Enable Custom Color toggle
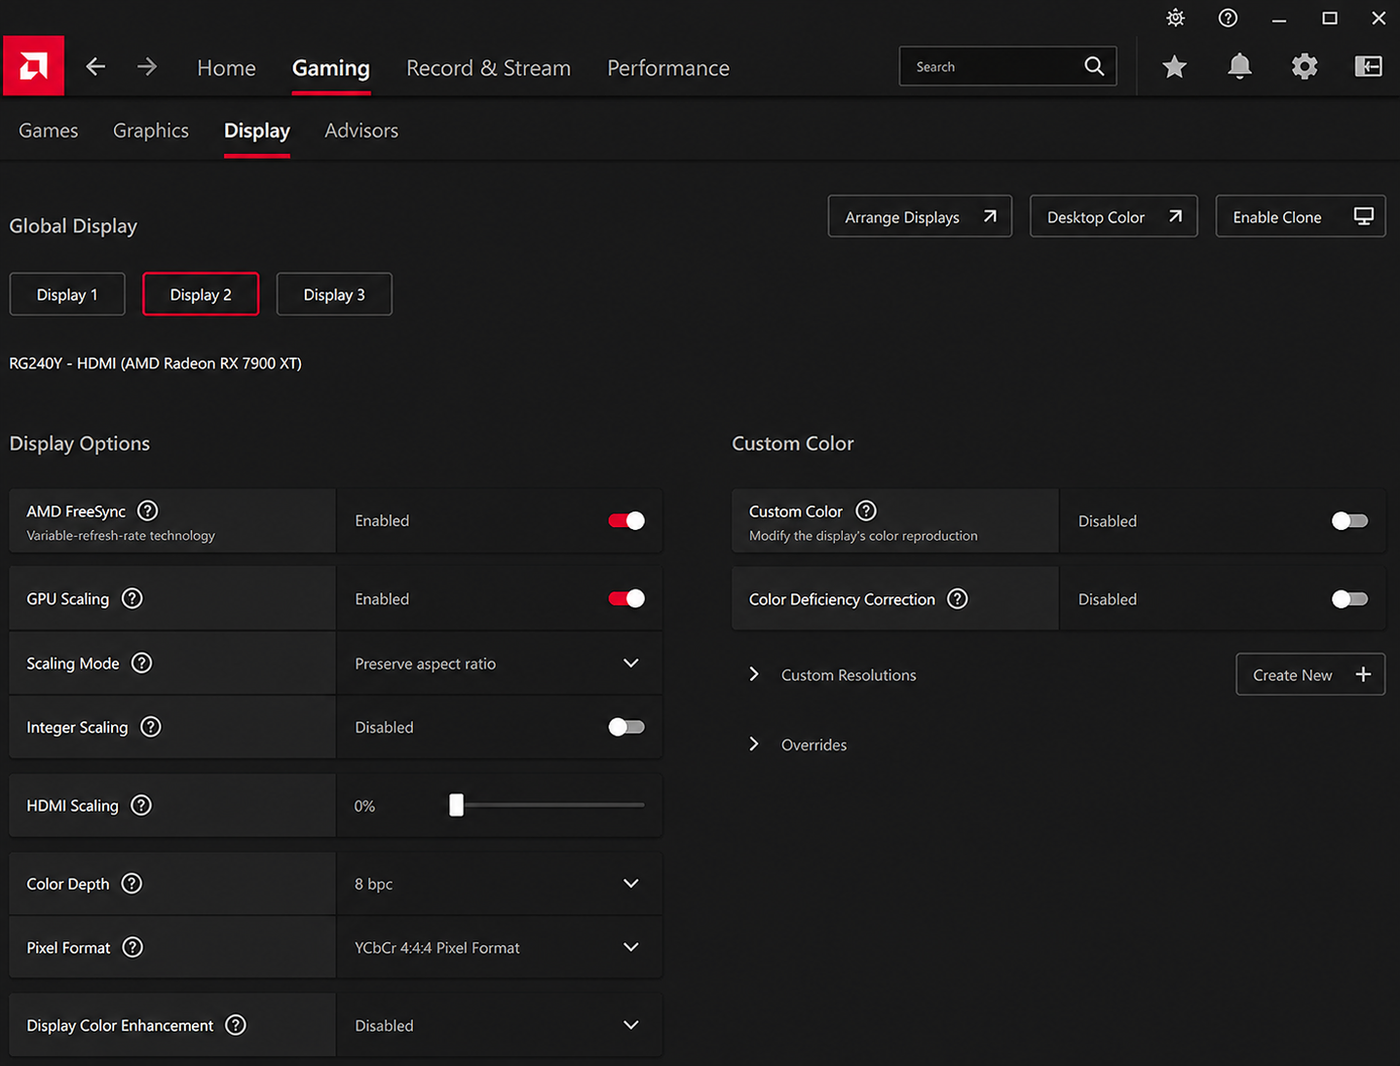The height and width of the screenshot is (1066, 1400). coord(1350,520)
